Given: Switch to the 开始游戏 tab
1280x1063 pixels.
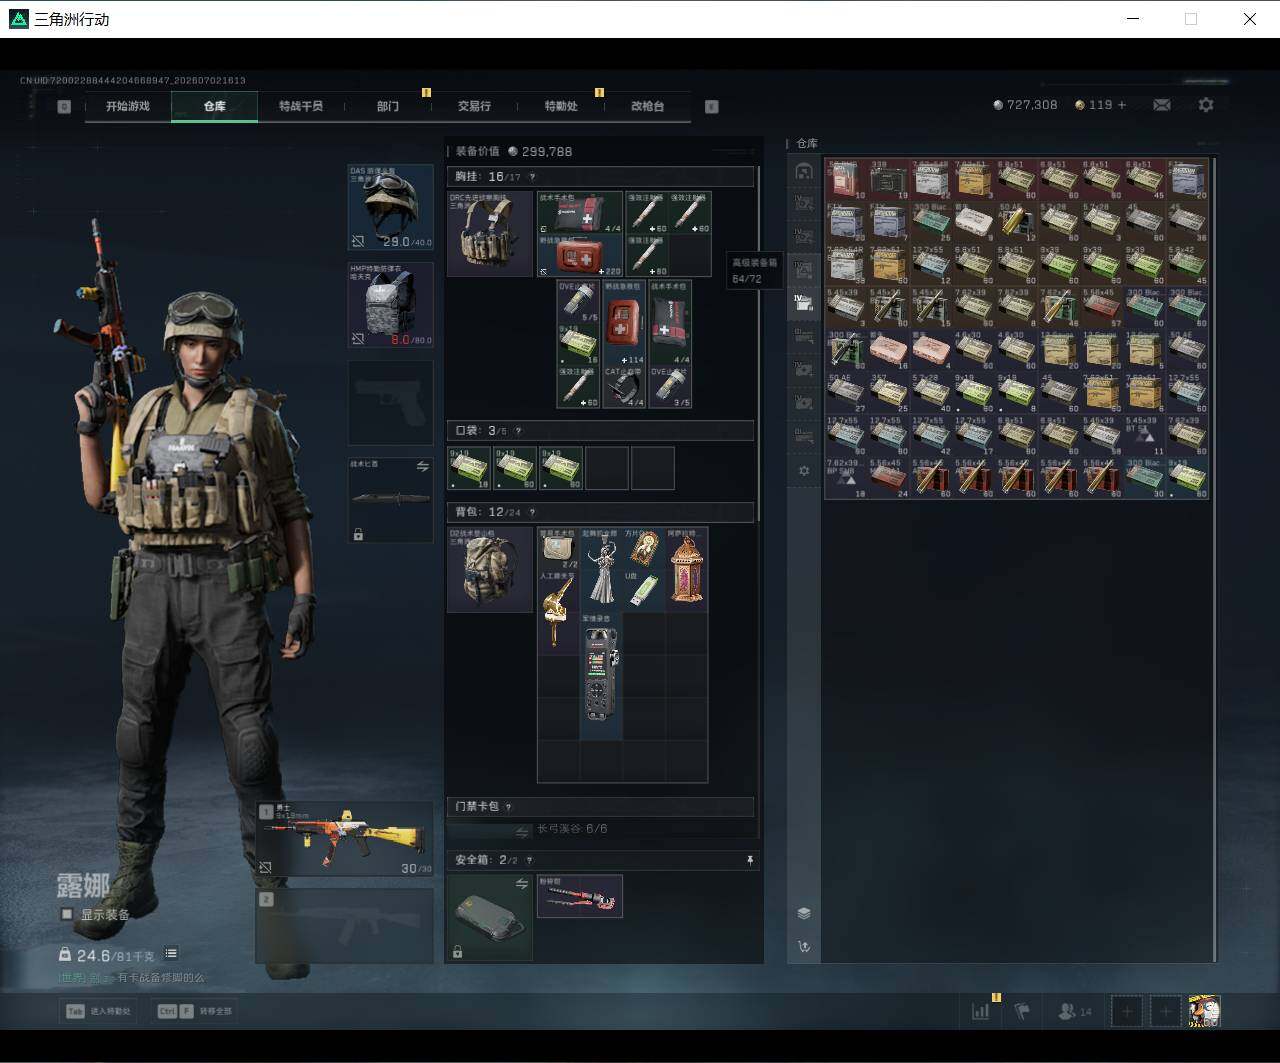Looking at the screenshot, I should pyautogui.click(x=128, y=106).
